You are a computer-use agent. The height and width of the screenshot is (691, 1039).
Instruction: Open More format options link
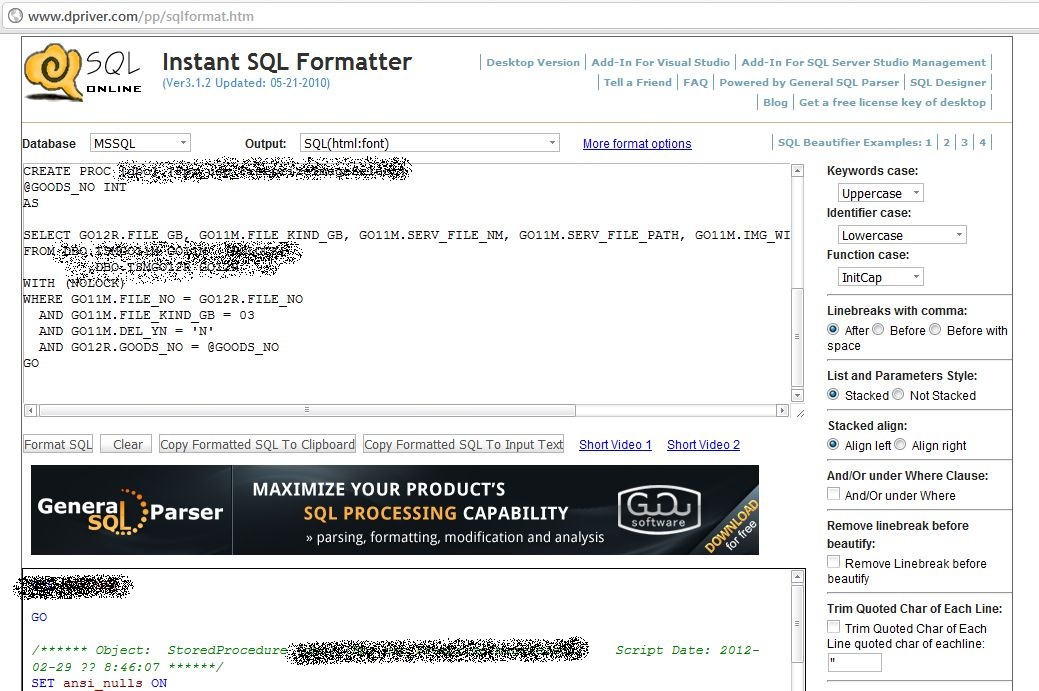click(637, 144)
